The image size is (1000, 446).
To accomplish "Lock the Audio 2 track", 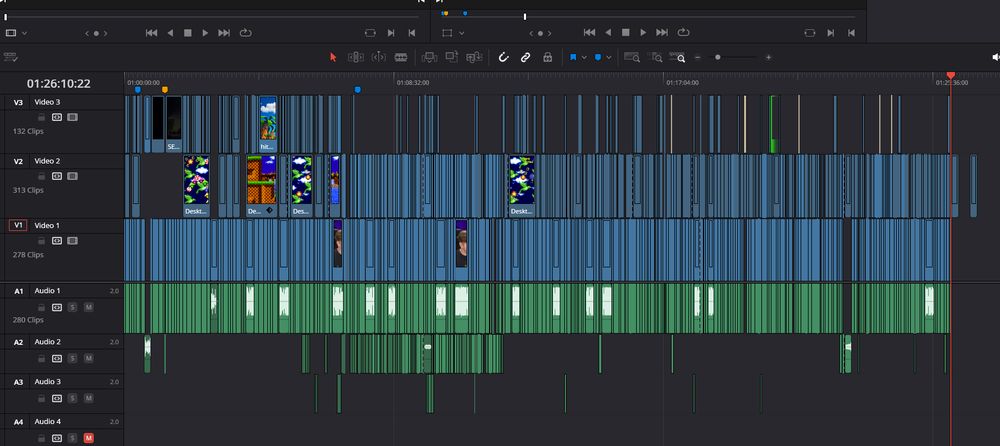I will click(41, 359).
